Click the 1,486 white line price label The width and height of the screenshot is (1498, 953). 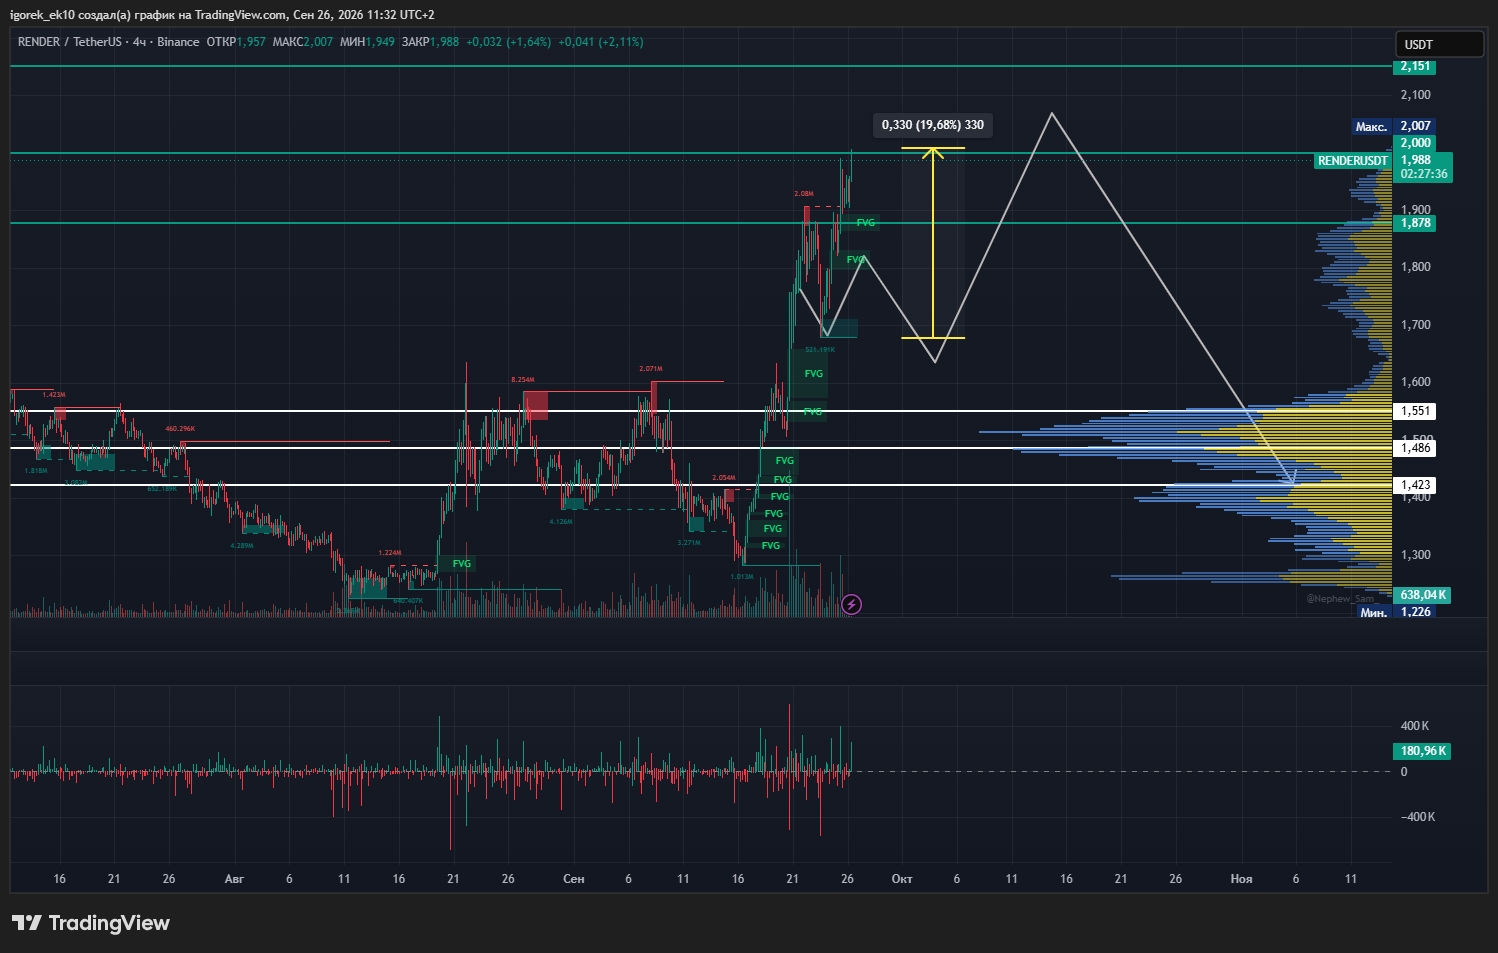pyautogui.click(x=1415, y=448)
